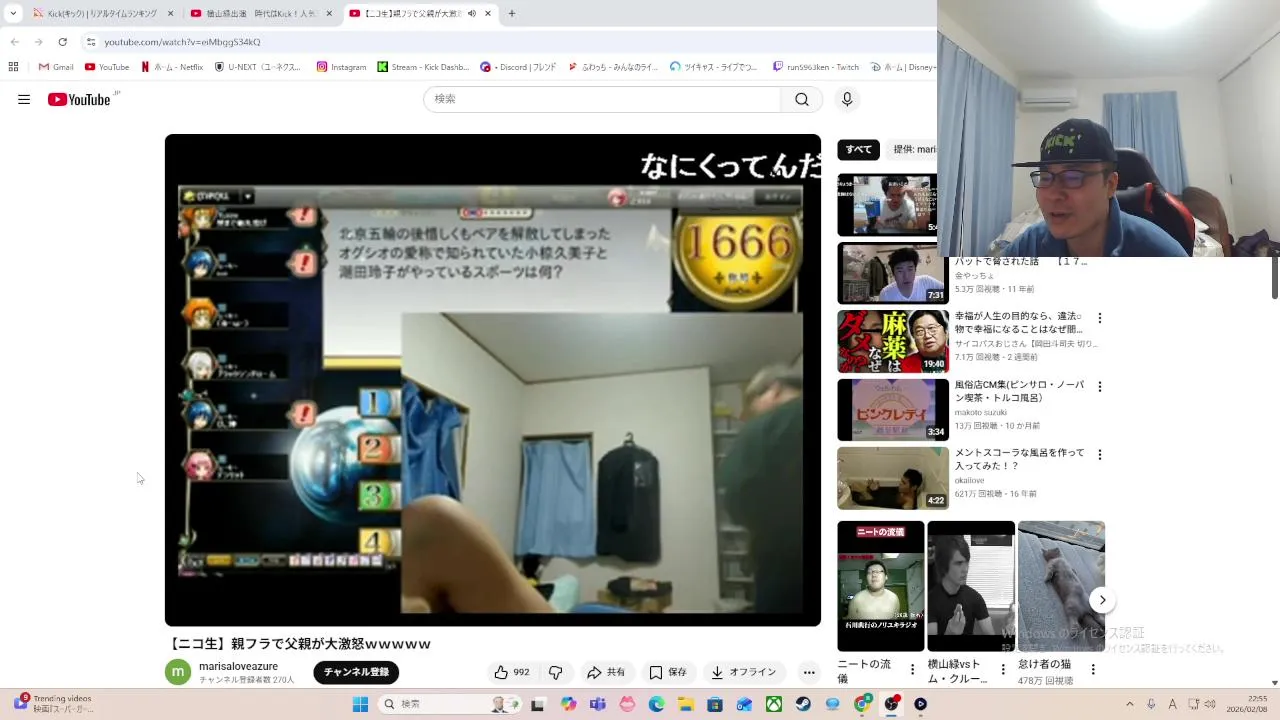Image resolution: width=1280 pixels, height=720 pixels.
Task: Open 幸福が人生の目的なら recommended video
Action: pyautogui.click(x=1018, y=323)
